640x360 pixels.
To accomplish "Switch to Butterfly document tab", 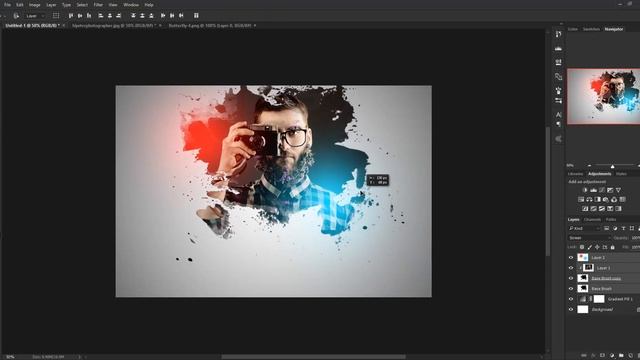I will [210, 26].
